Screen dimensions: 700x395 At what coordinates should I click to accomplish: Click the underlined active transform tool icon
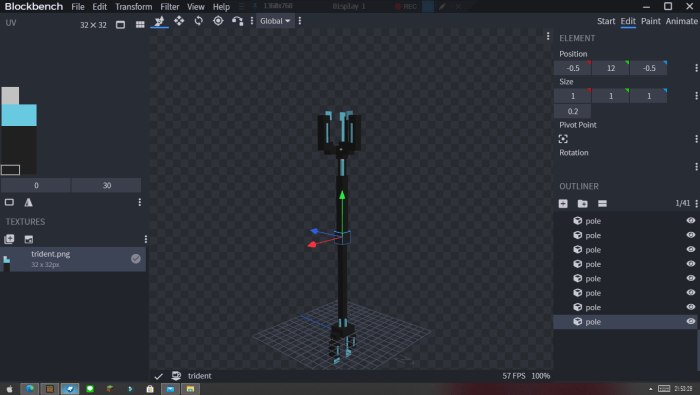pyautogui.click(x=159, y=21)
